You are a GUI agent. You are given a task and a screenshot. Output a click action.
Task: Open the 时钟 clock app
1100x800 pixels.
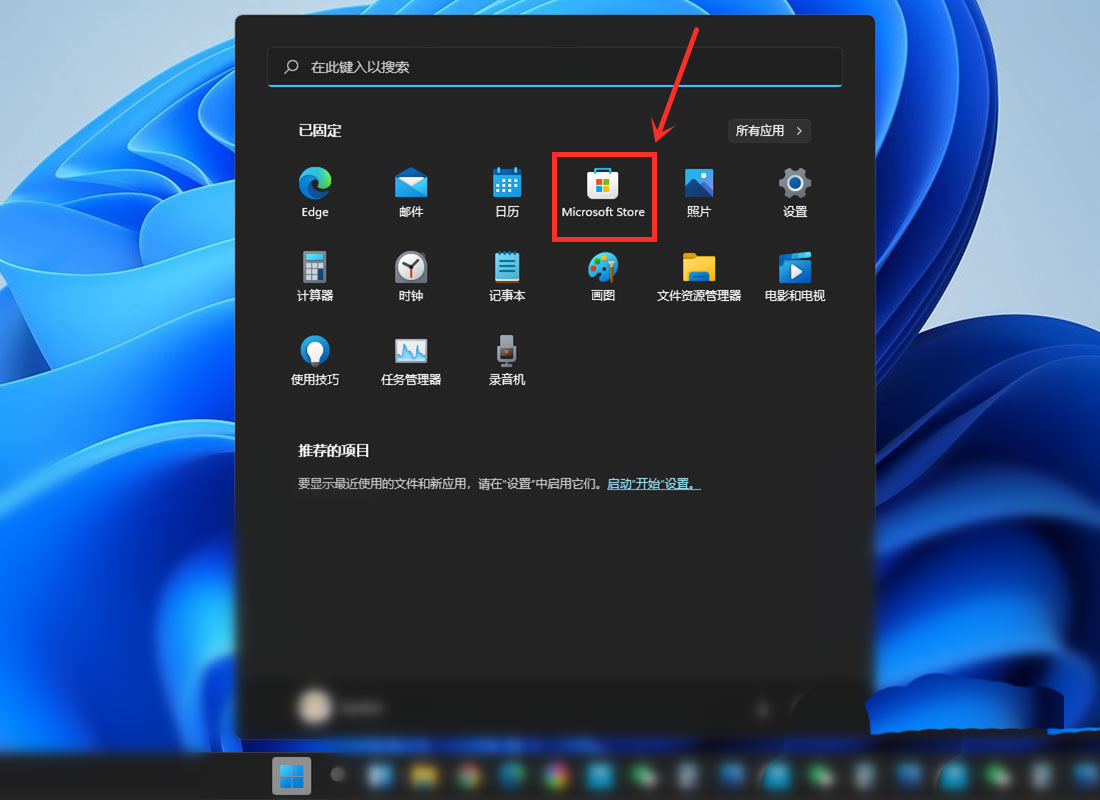coord(411,276)
